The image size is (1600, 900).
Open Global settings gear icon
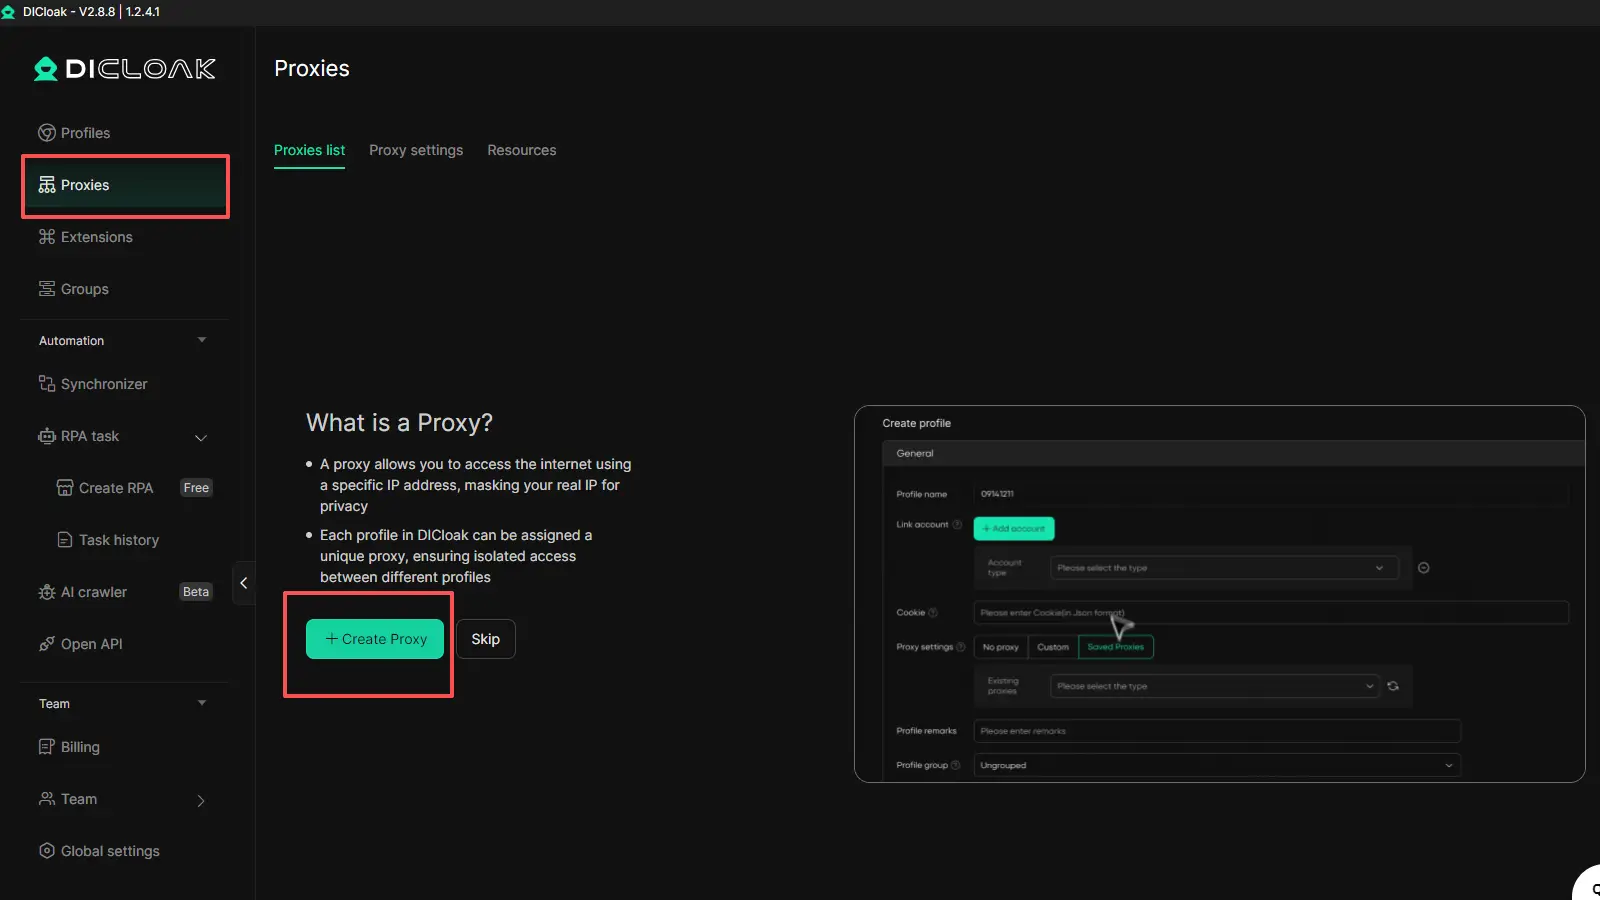coord(46,851)
